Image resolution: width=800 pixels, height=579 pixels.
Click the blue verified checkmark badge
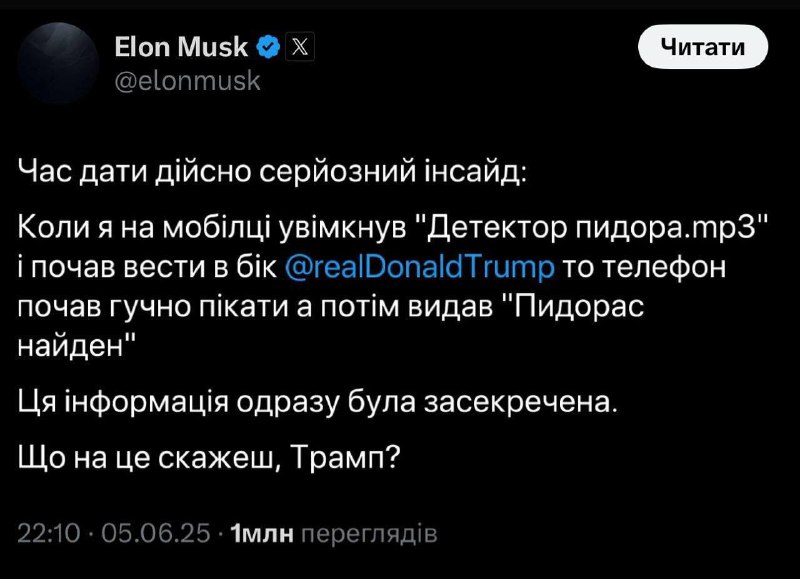tap(268, 47)
